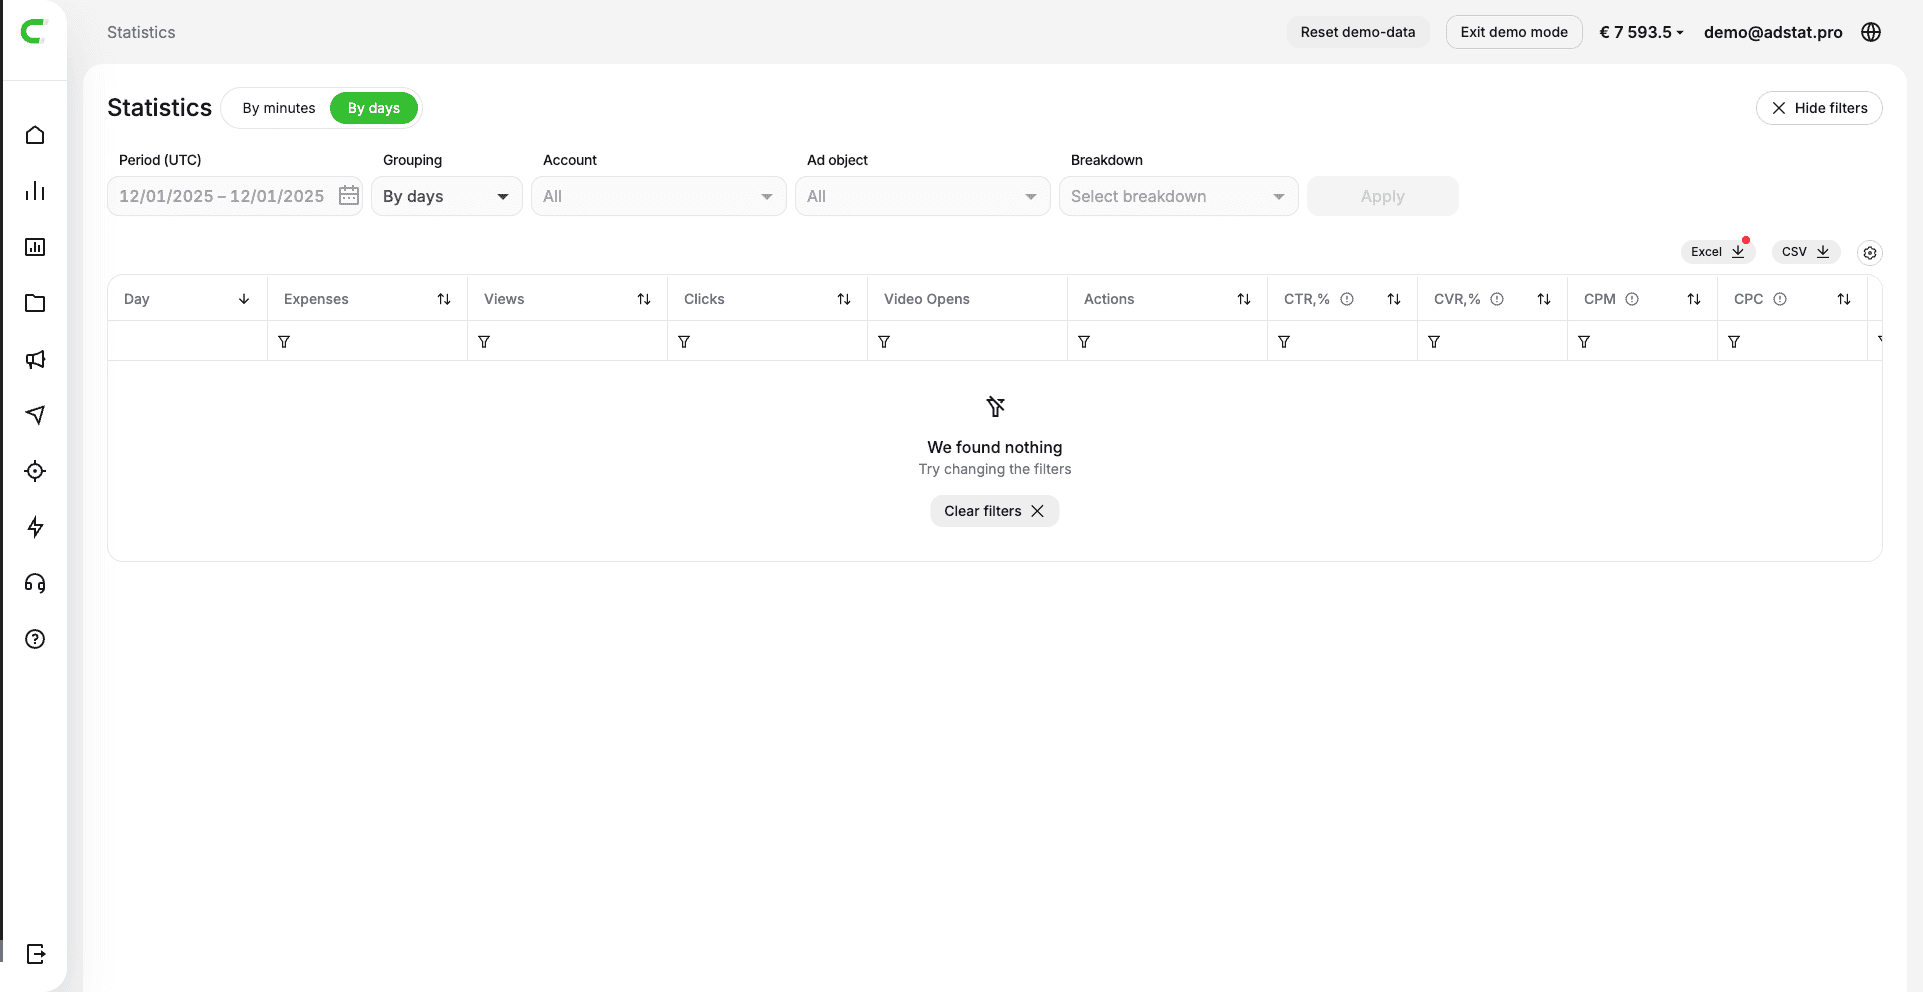Switch to By minutes view

pyautogui.click(x=278, y=108)
